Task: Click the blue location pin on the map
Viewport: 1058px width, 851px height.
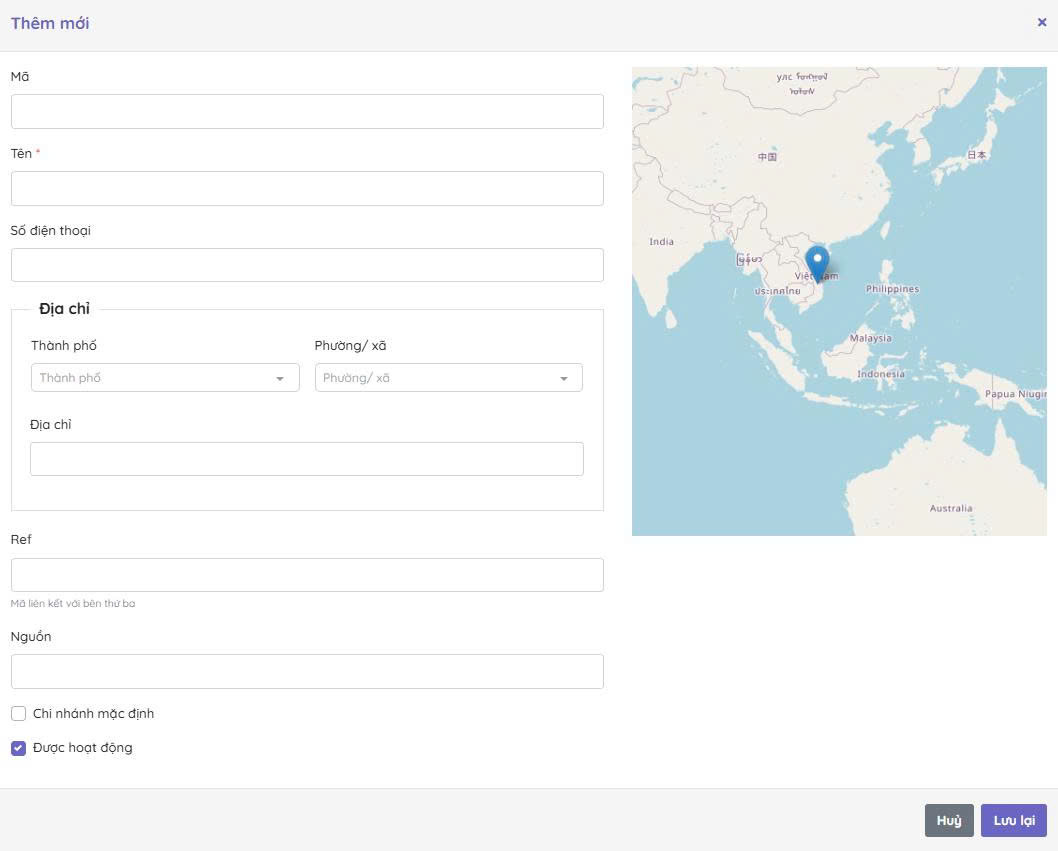Action: tap(817, 263)
